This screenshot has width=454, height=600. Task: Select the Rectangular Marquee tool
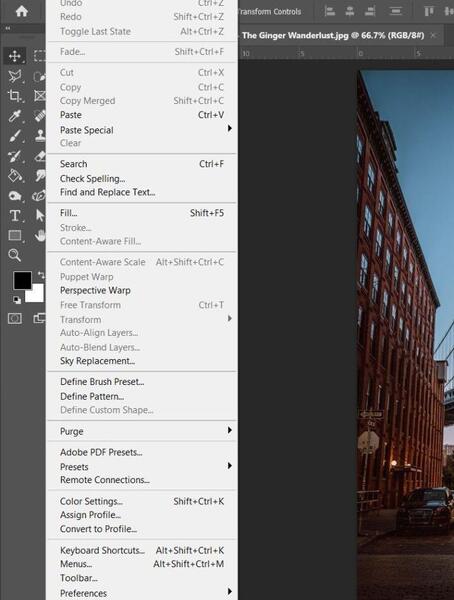pos(39,56)
